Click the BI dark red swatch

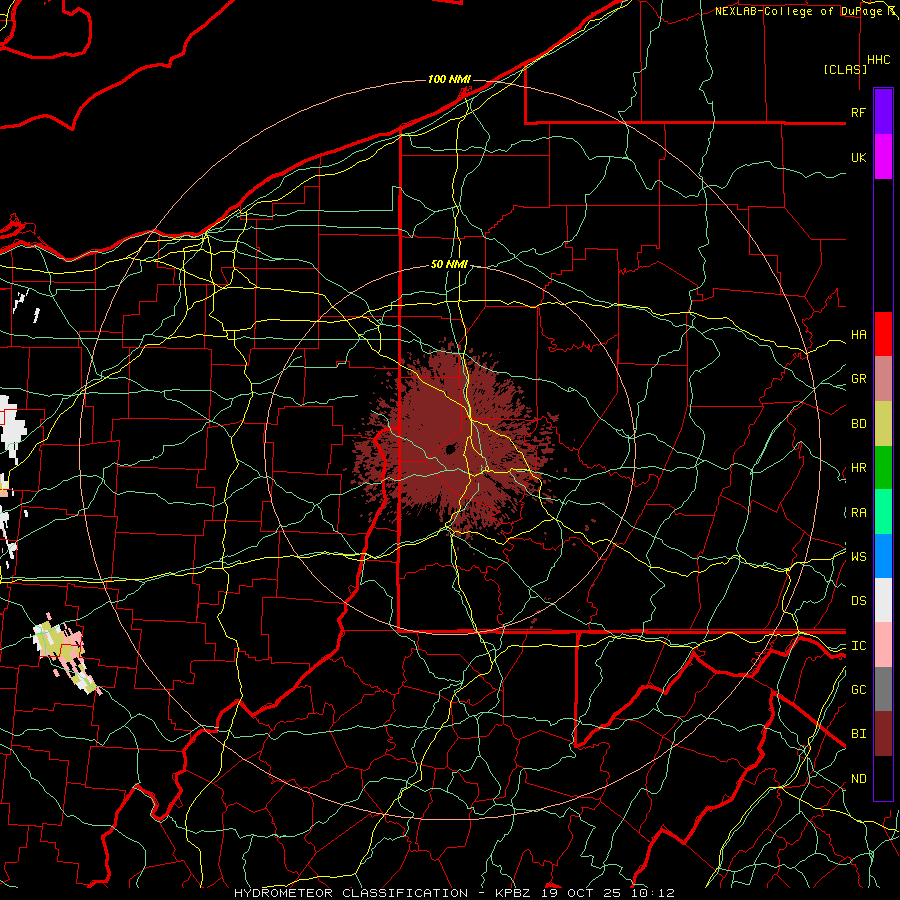883,734
